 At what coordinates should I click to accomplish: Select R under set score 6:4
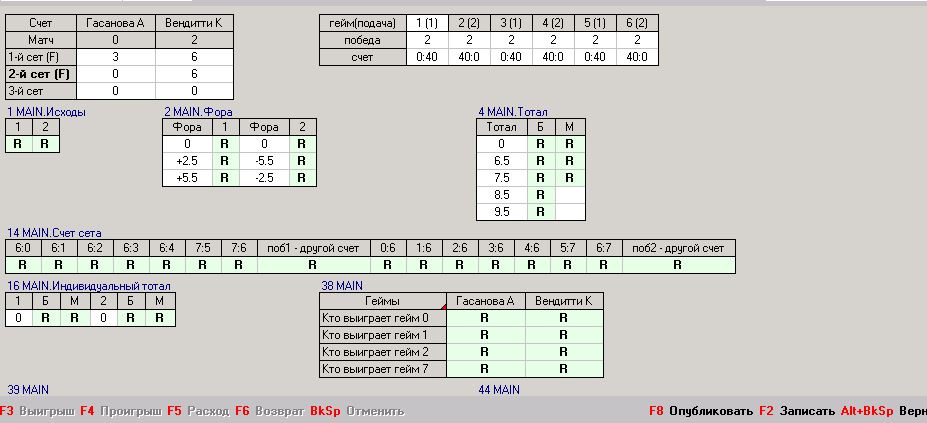pyautogui.click(x=167, y=265)
